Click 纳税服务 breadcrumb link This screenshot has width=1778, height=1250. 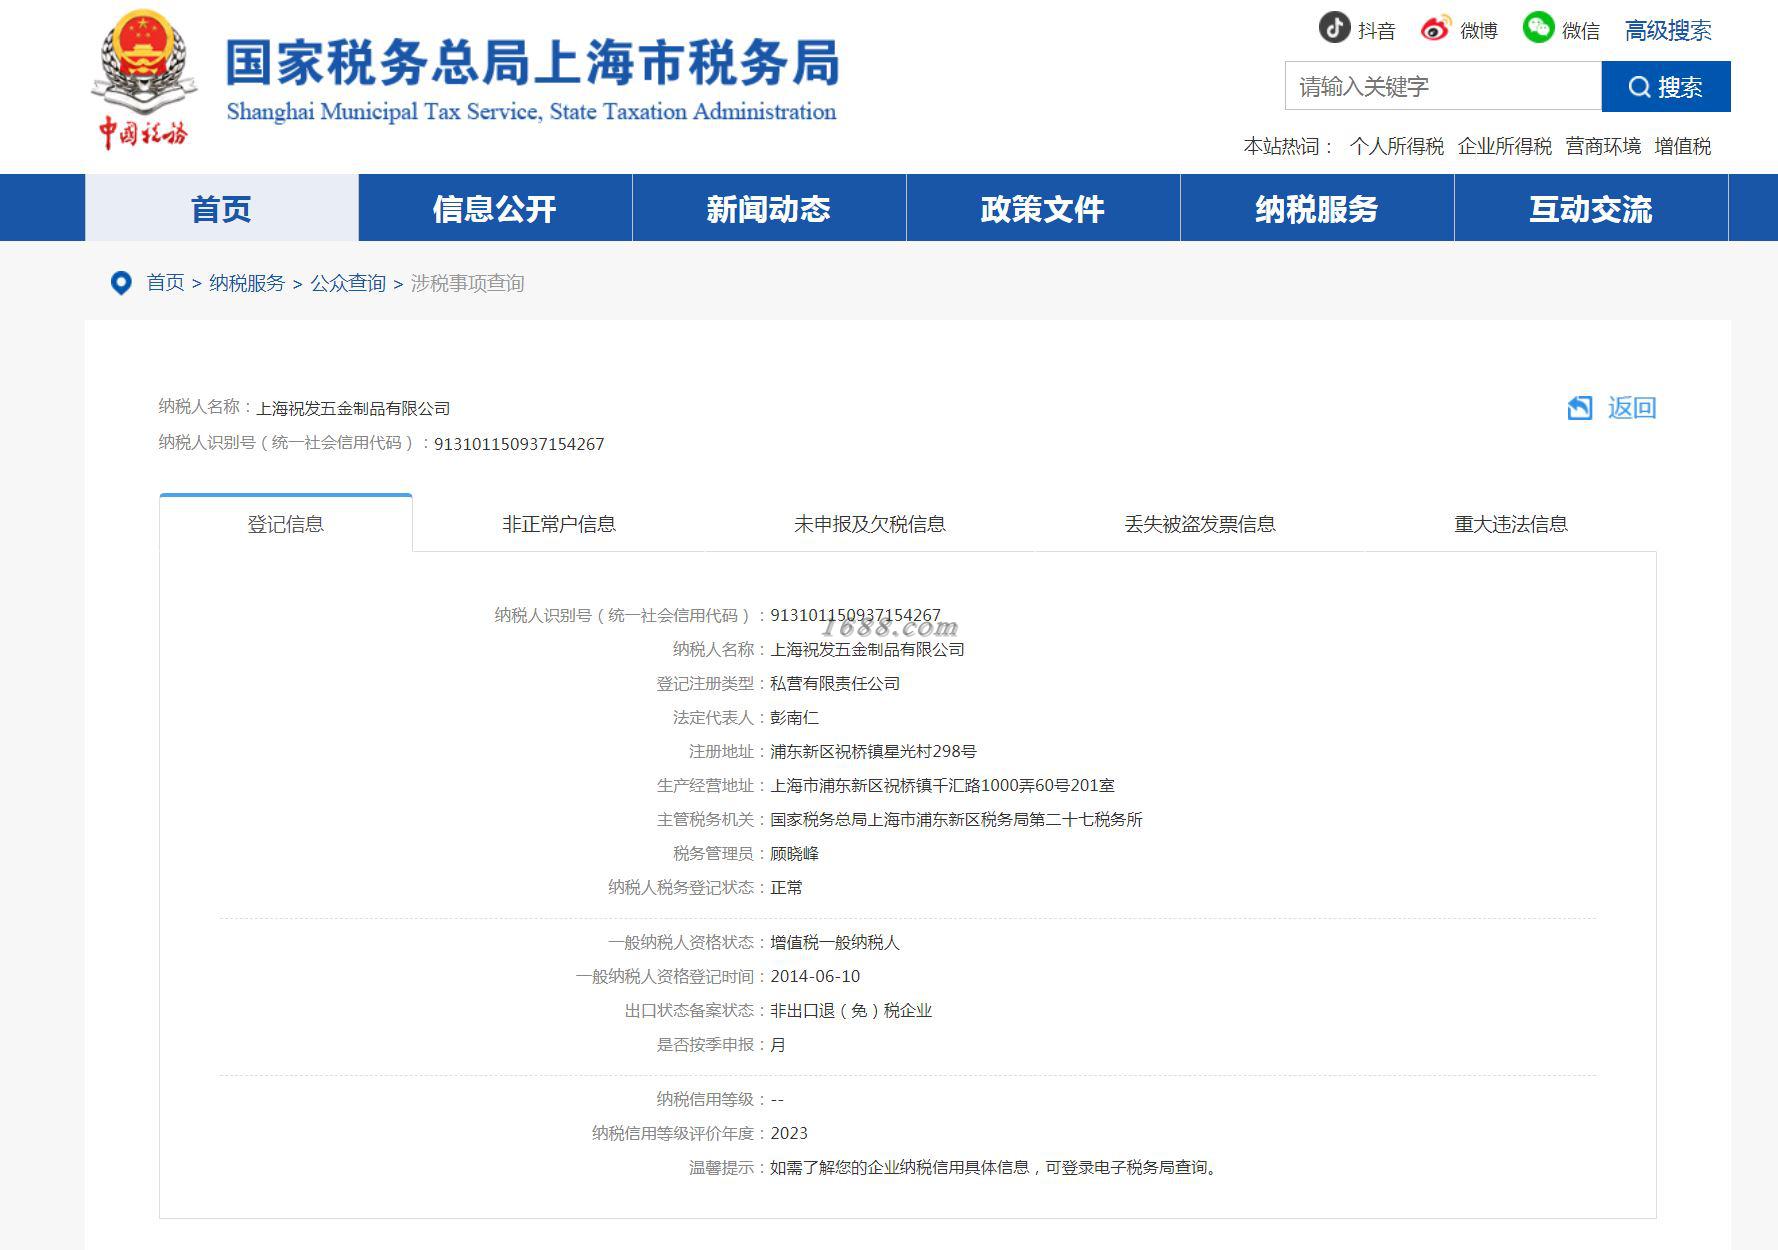pyautogui.click(x=247, y=283)
